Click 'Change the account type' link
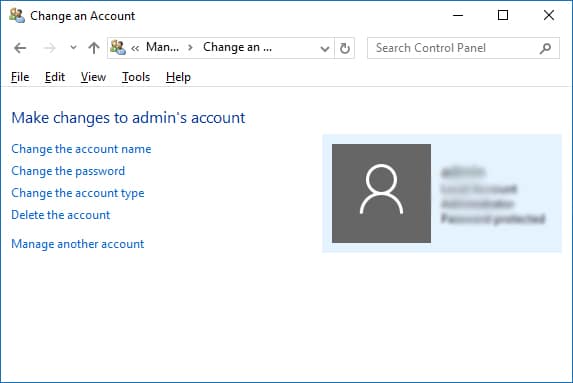Image resolution: width=573 pixels, height=383 pixels. click(78, 193)
